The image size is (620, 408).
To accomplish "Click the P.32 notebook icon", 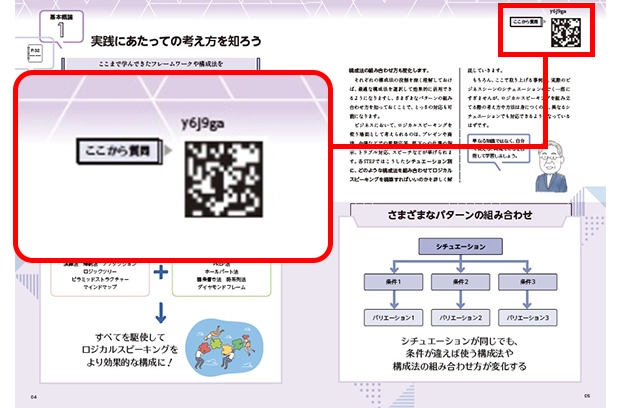I will pyautogui.click(x=35, y=53).
